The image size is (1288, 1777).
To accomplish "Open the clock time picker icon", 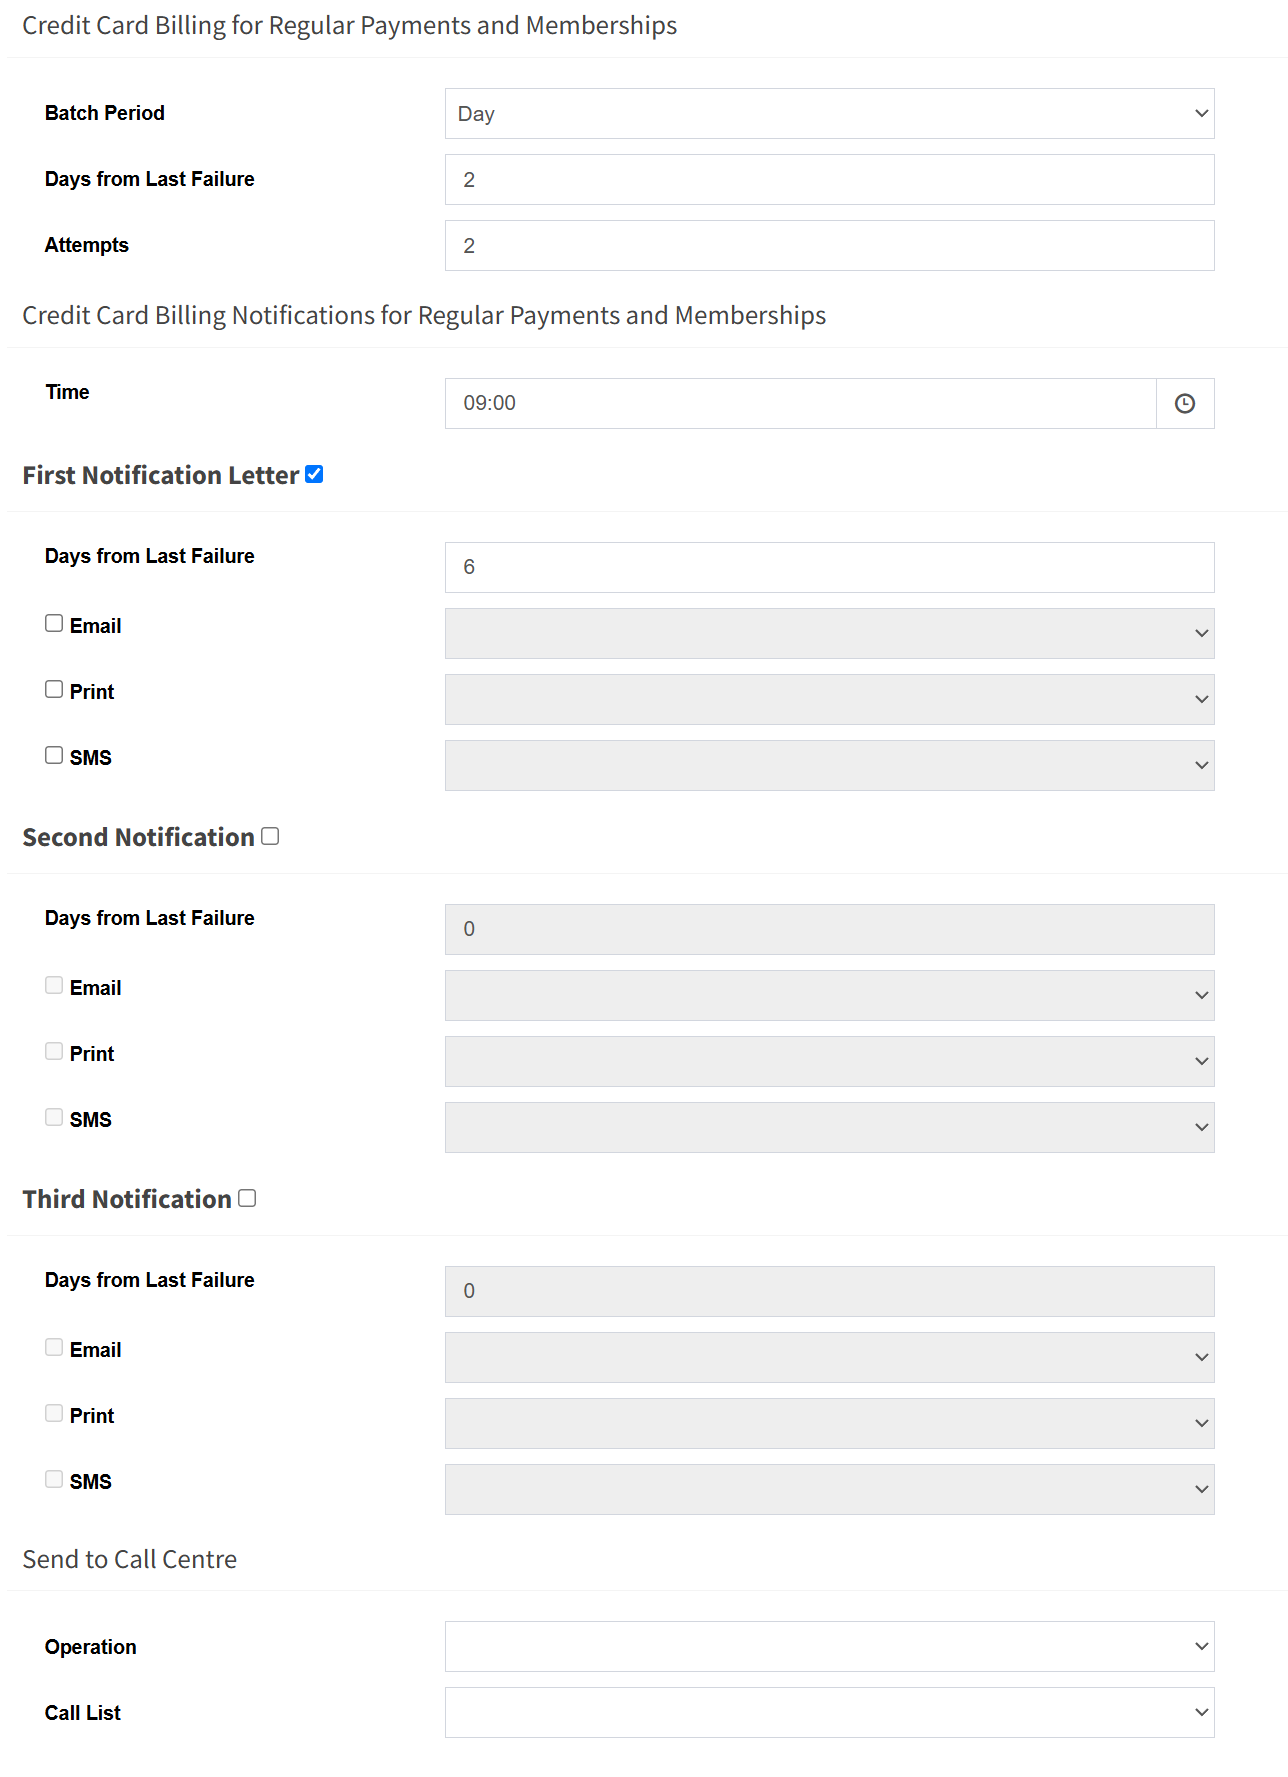I will coord(1185,403).
